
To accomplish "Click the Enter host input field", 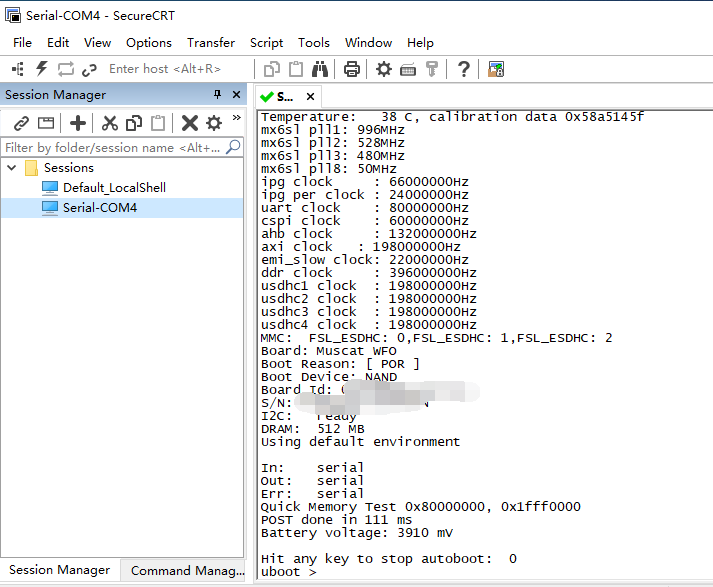I will click(177, 69).
